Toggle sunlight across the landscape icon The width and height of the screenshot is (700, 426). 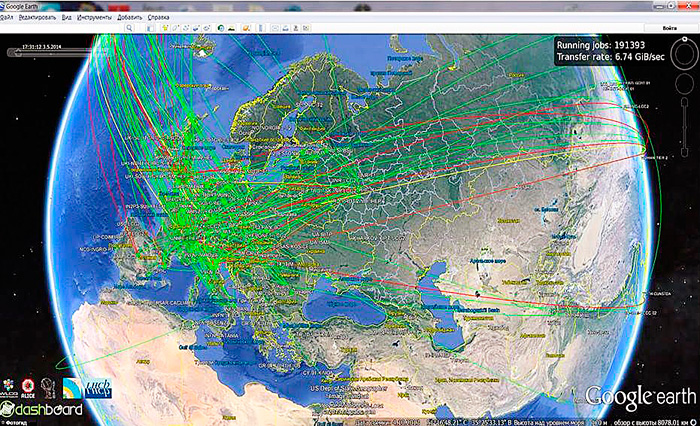(231, 28)
